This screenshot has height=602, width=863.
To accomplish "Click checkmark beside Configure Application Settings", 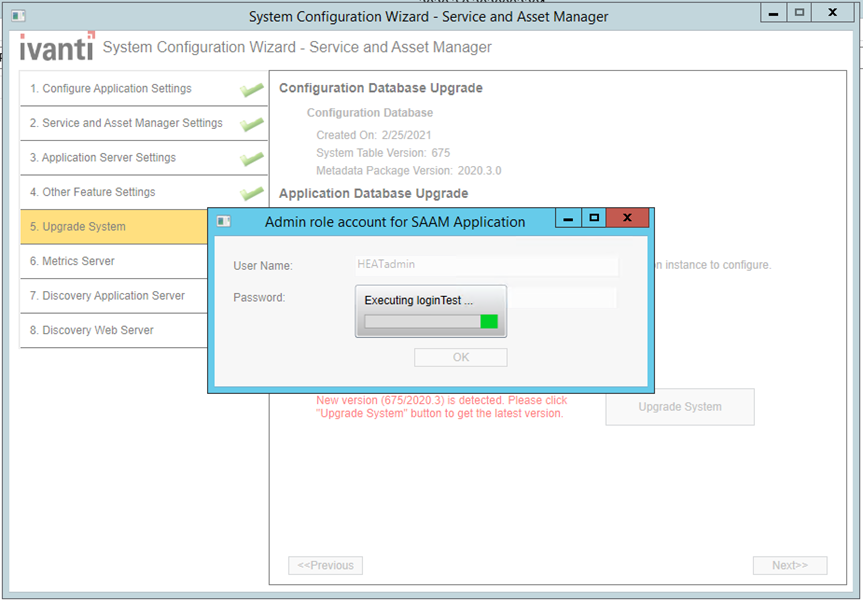I will [x=252, y=89].
